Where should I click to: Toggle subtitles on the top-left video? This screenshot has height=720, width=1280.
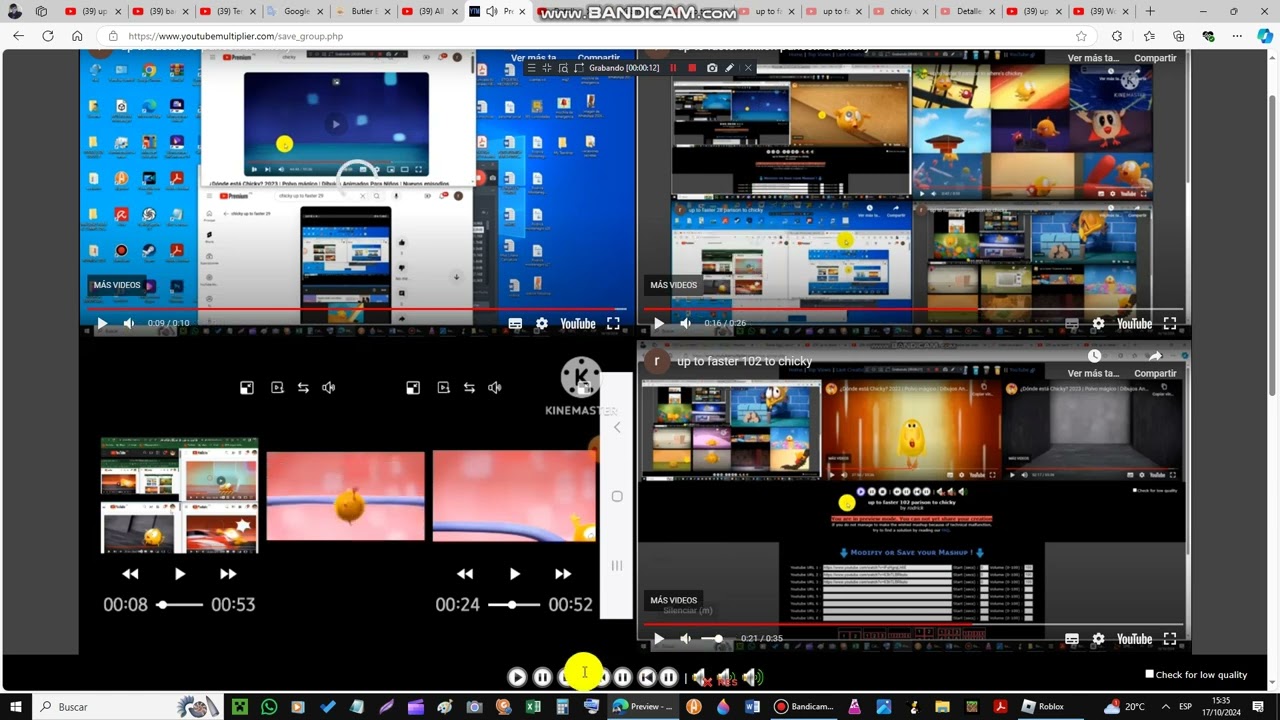click(515, 324)
